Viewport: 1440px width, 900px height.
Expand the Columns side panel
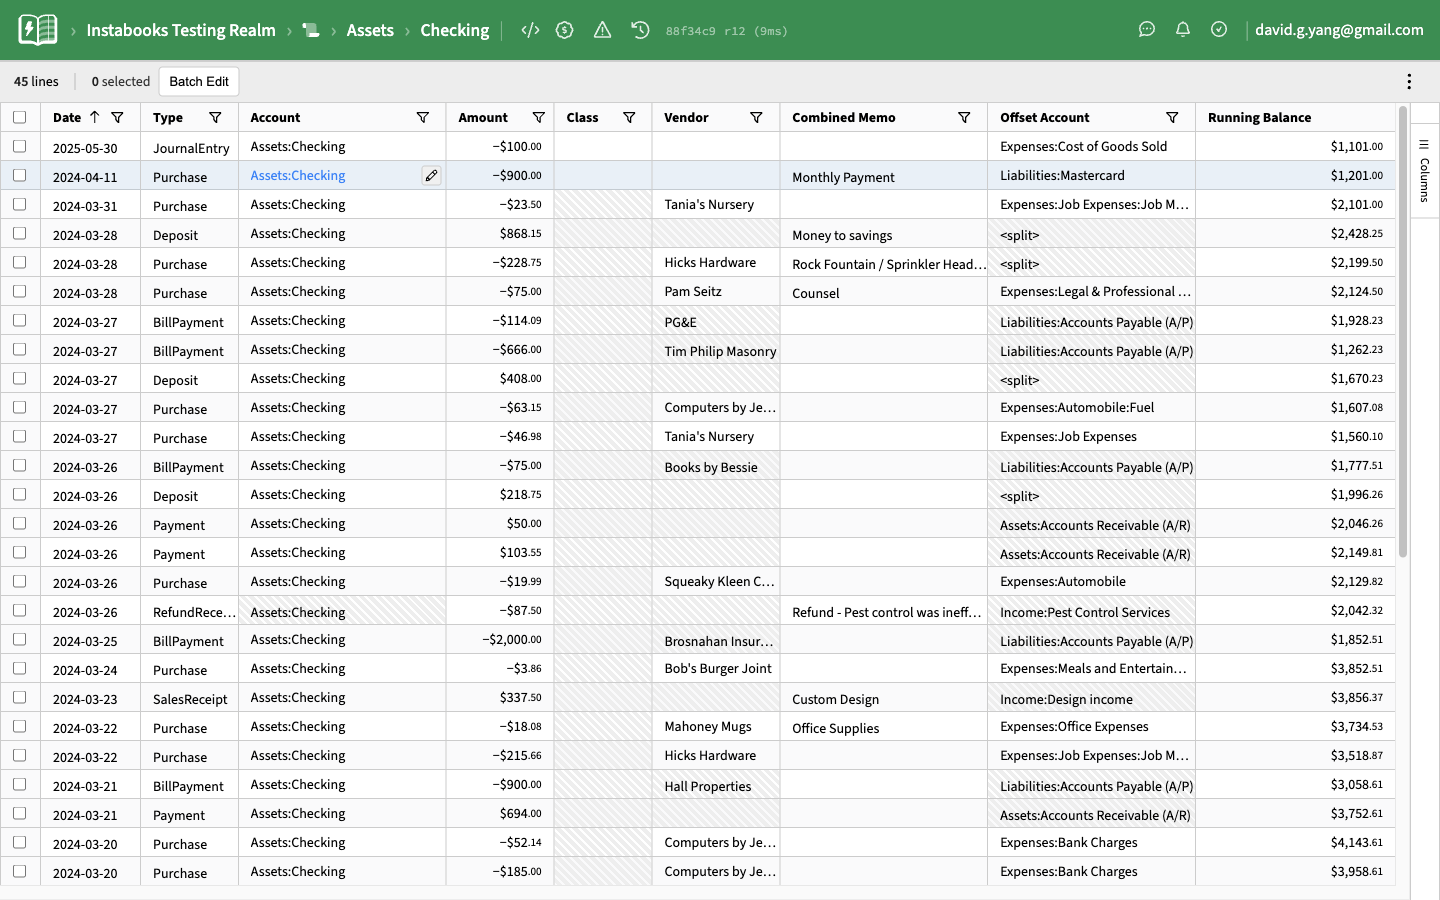pyautogui.click(x=1424, y=171)
